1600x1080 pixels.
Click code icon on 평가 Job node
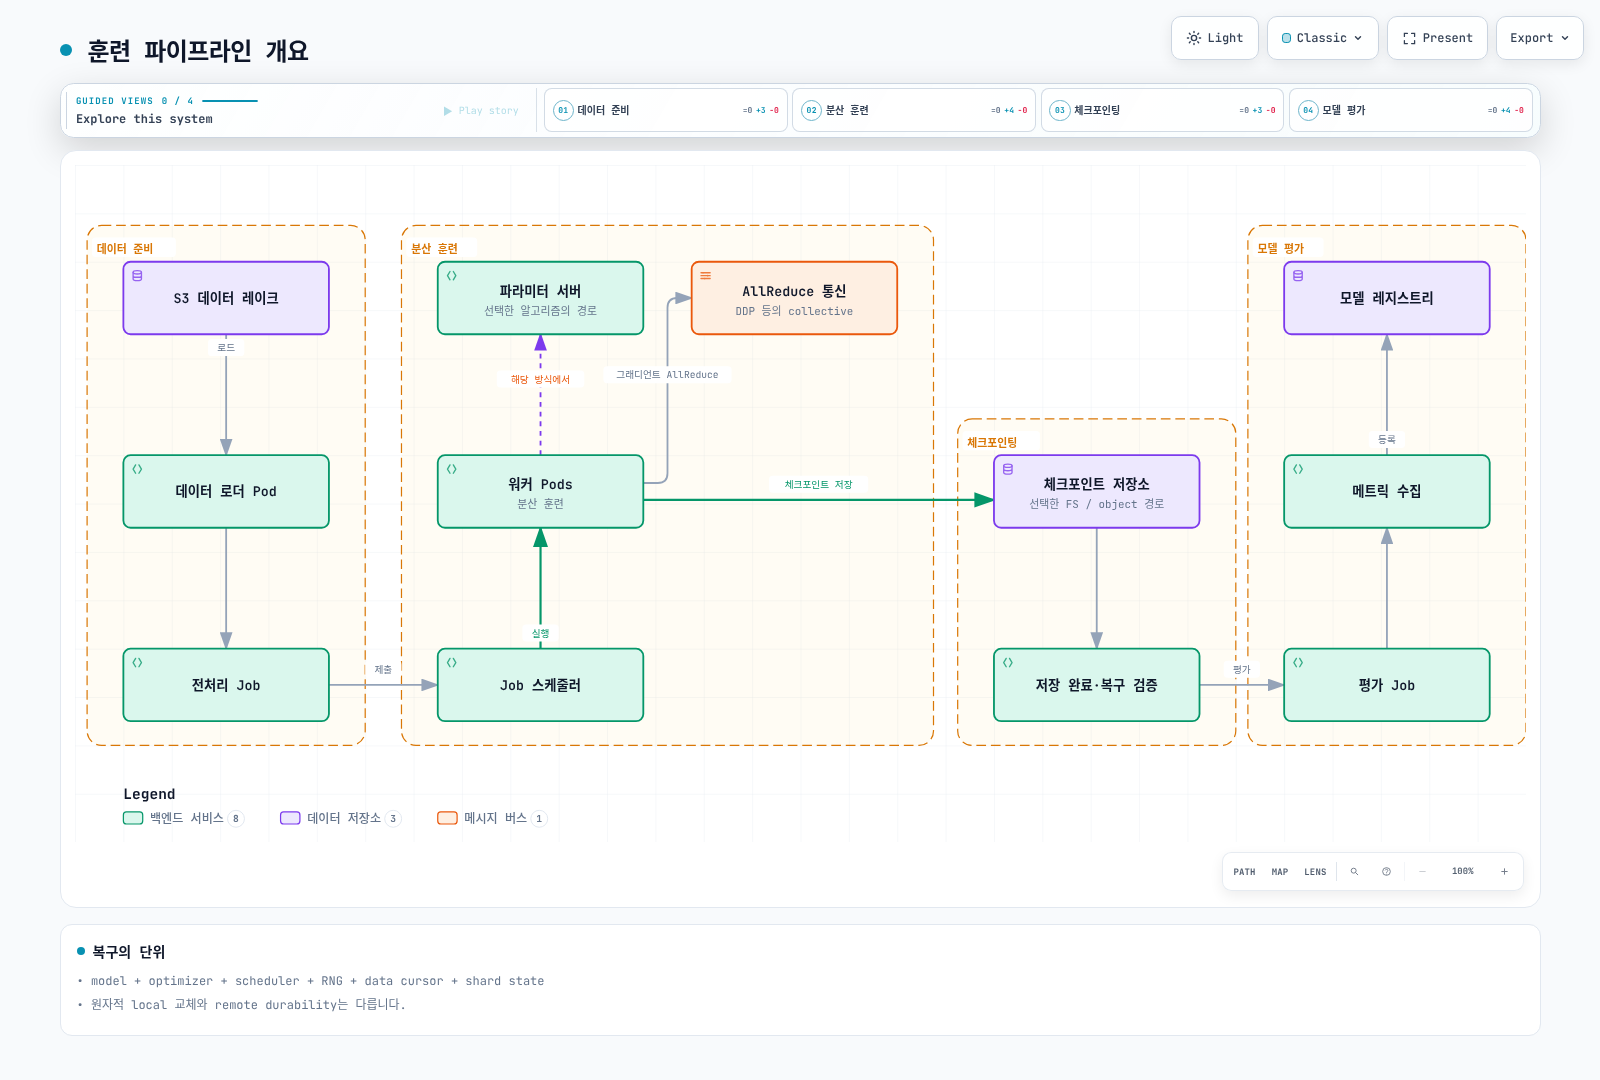click(1298, 663)
